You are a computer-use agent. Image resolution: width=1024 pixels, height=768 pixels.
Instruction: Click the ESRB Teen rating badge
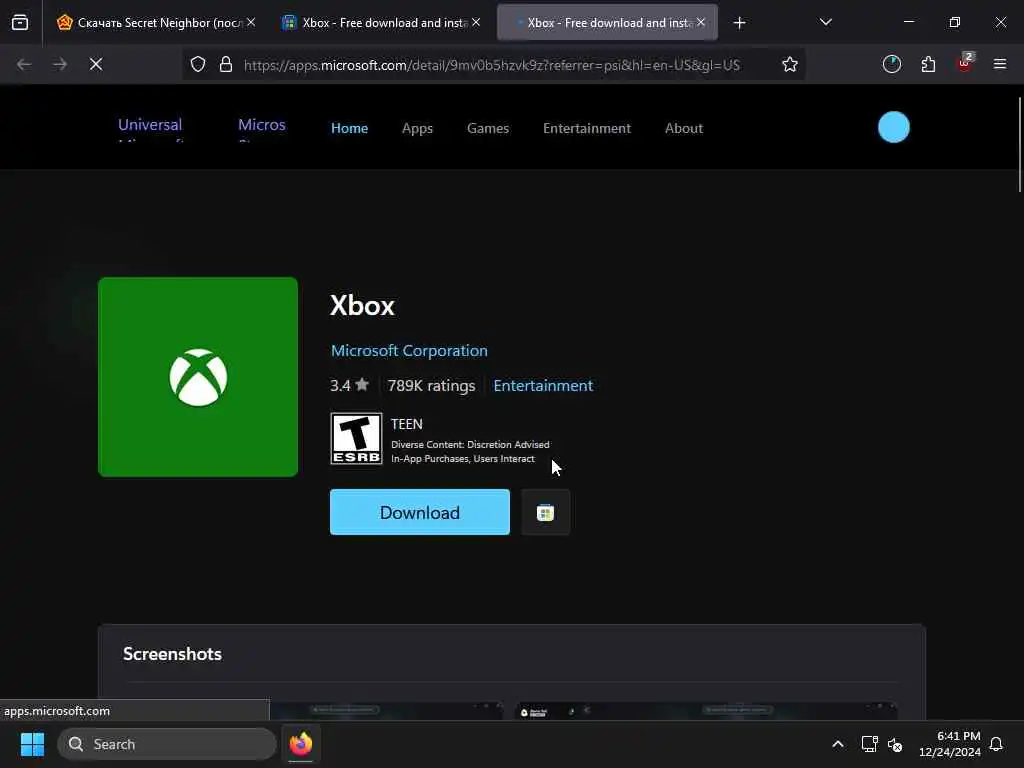click(356, 438)
